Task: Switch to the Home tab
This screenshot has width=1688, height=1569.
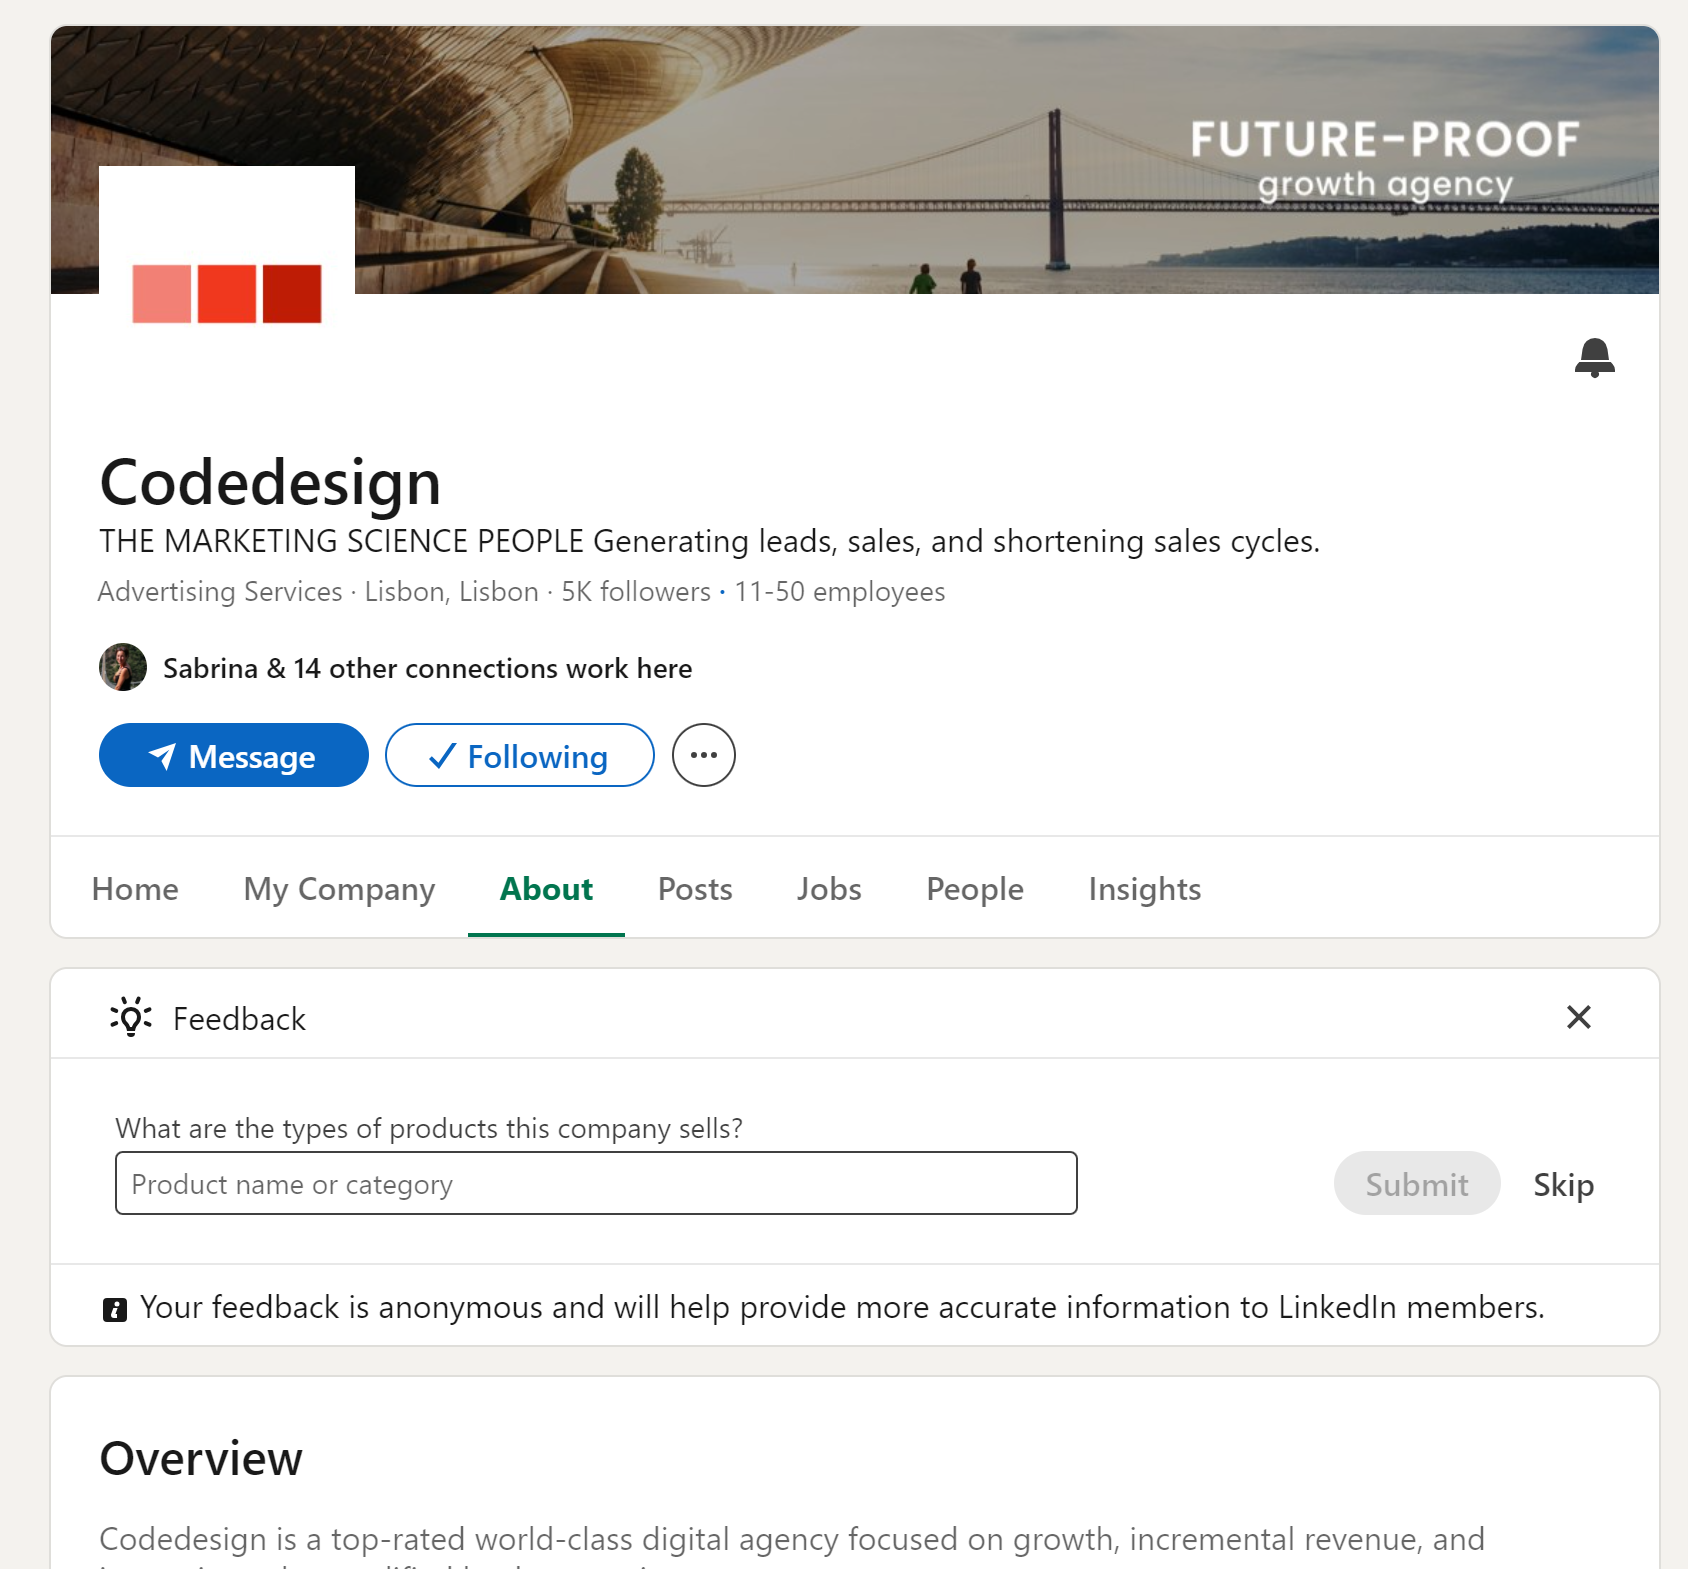Action: 135,889
